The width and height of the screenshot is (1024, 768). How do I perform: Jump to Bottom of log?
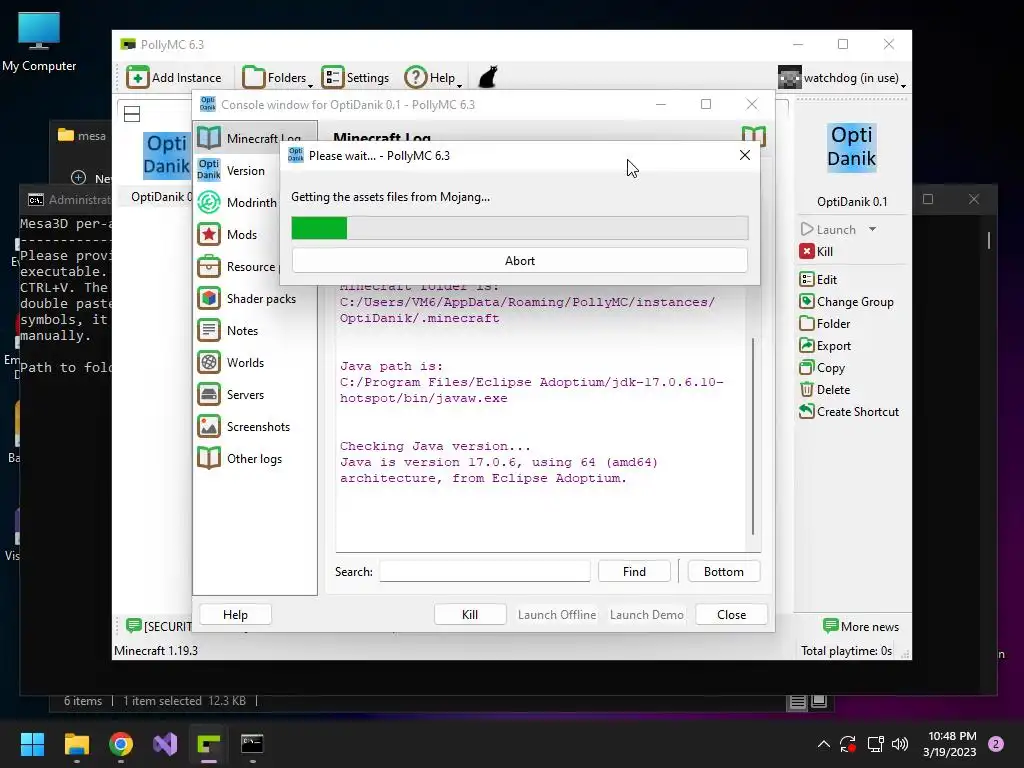[723, 571]
